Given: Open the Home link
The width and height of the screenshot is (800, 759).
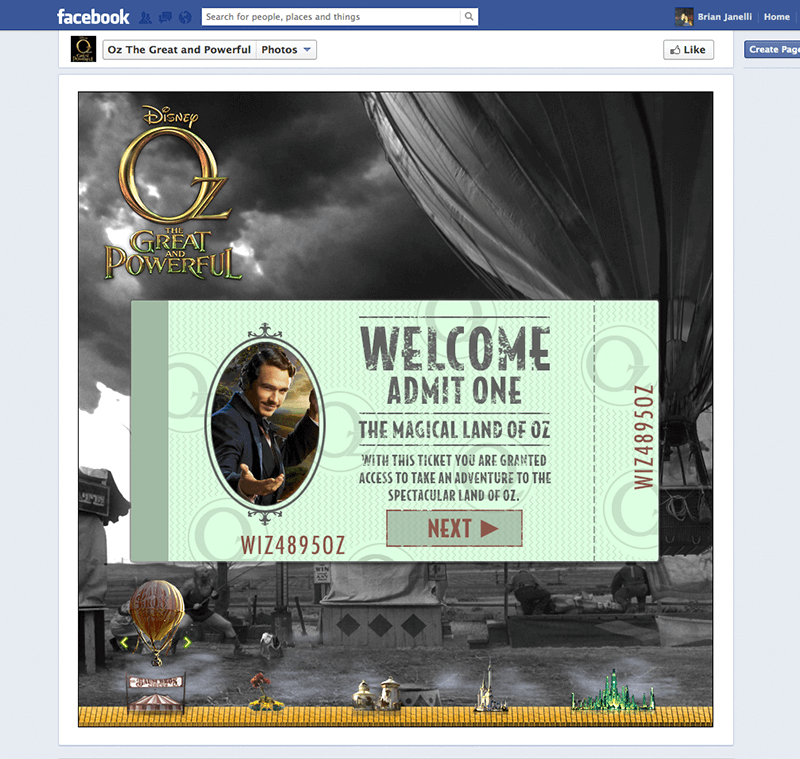Looking at the screenshot, I should tap(777, 17).
